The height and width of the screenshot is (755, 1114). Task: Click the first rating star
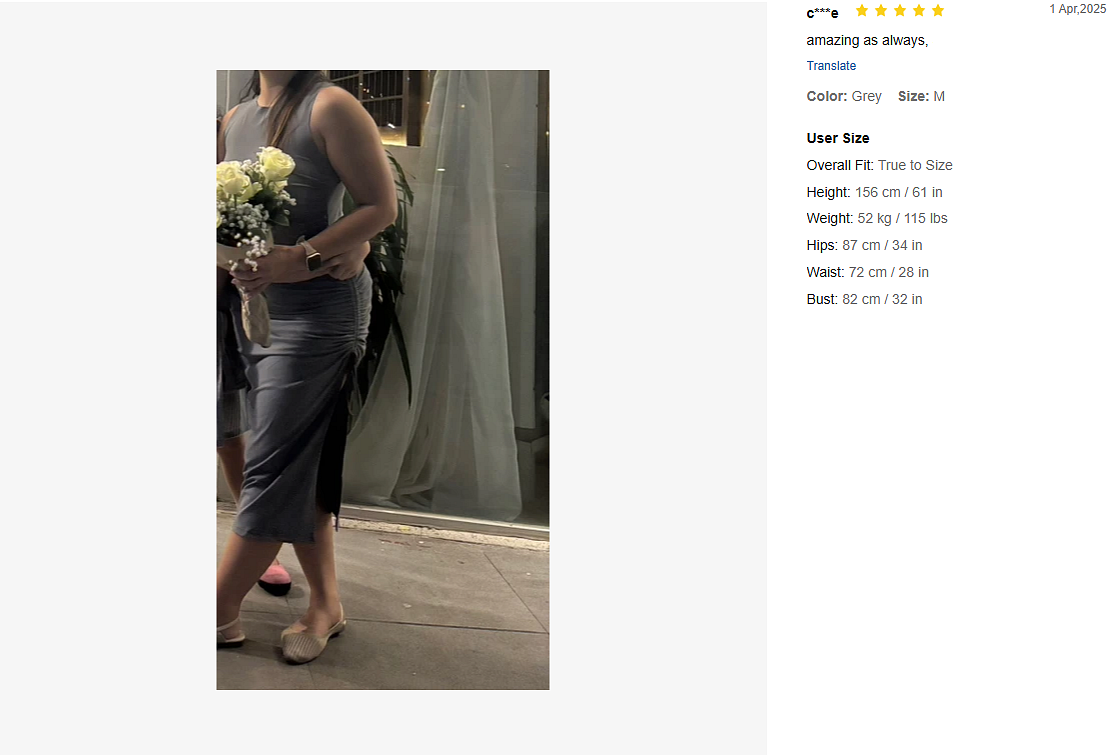coord(862,11)
